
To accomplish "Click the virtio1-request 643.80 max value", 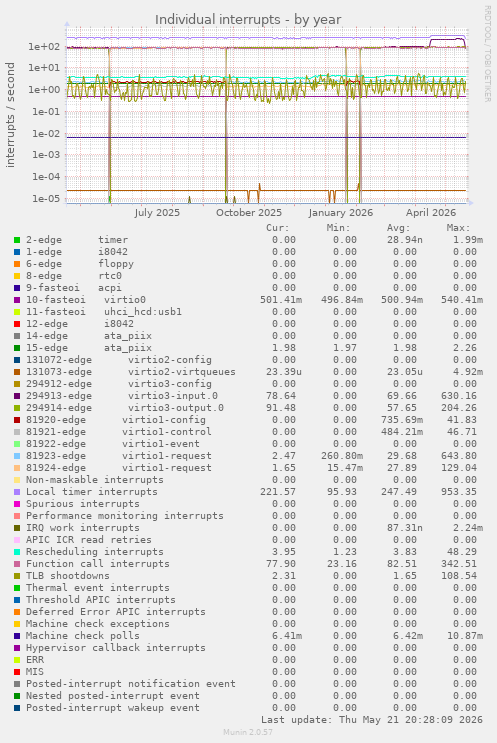I will click(461, 456).
